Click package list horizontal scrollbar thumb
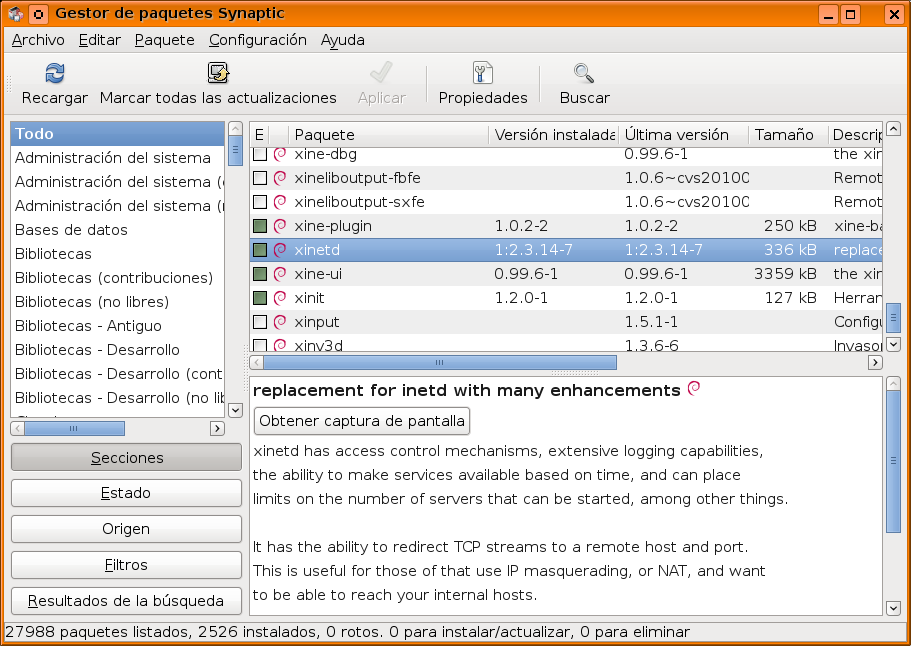Screen dimensions: 911x646 [440, 363]
